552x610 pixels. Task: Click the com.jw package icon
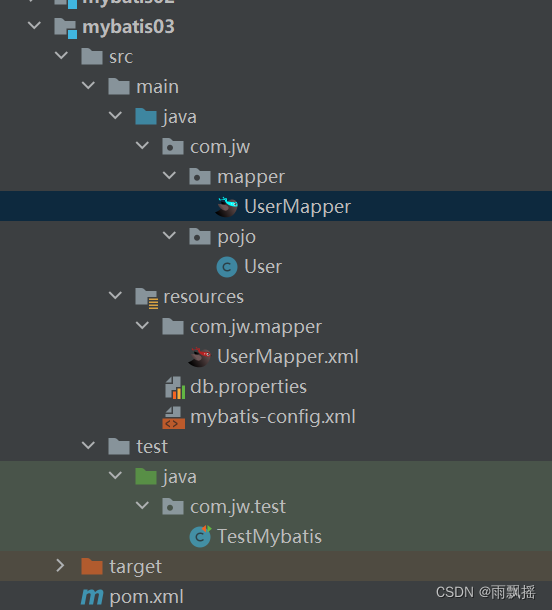pyautogui.click(x=173, y=147)
